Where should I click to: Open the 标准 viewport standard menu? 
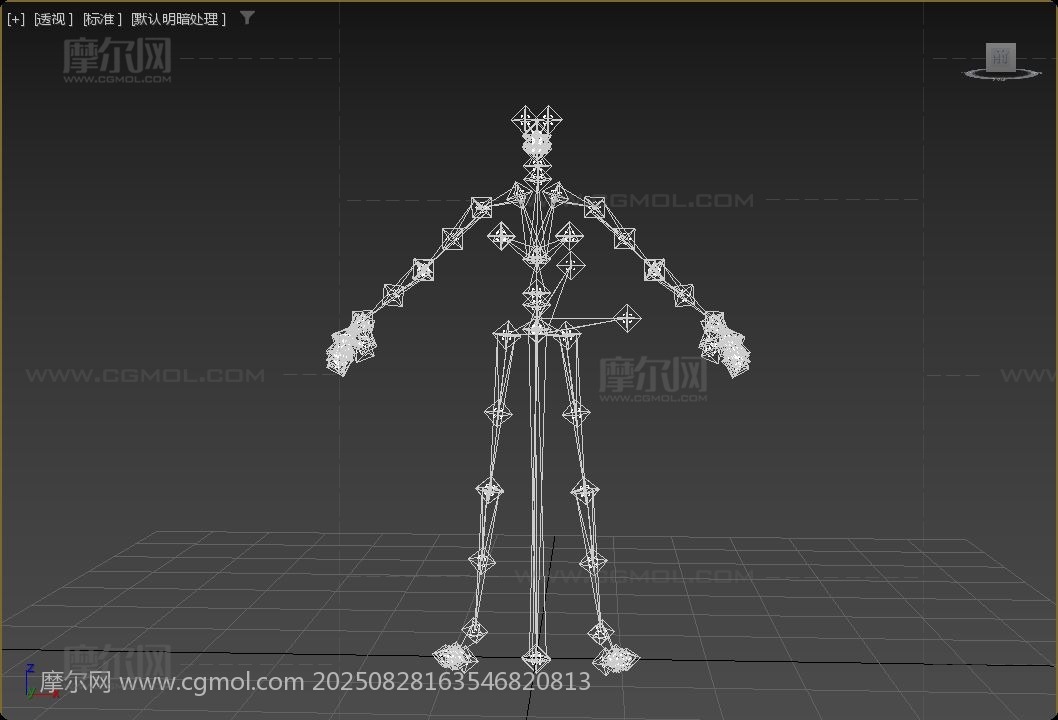(102, 20)
